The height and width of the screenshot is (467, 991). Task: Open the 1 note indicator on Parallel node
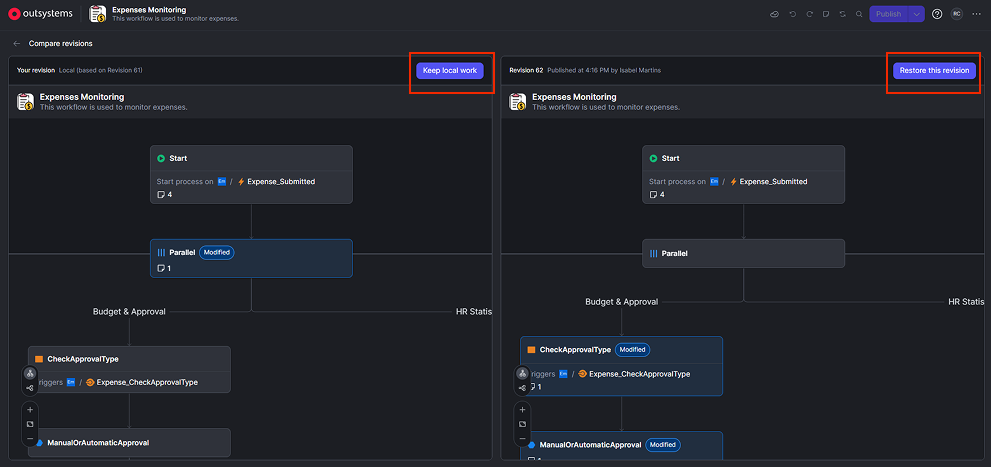[x=164, y=269]
